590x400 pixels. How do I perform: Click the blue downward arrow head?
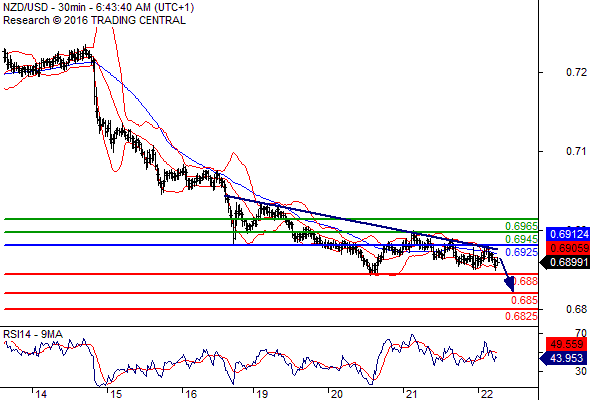(x=510, y=284)
